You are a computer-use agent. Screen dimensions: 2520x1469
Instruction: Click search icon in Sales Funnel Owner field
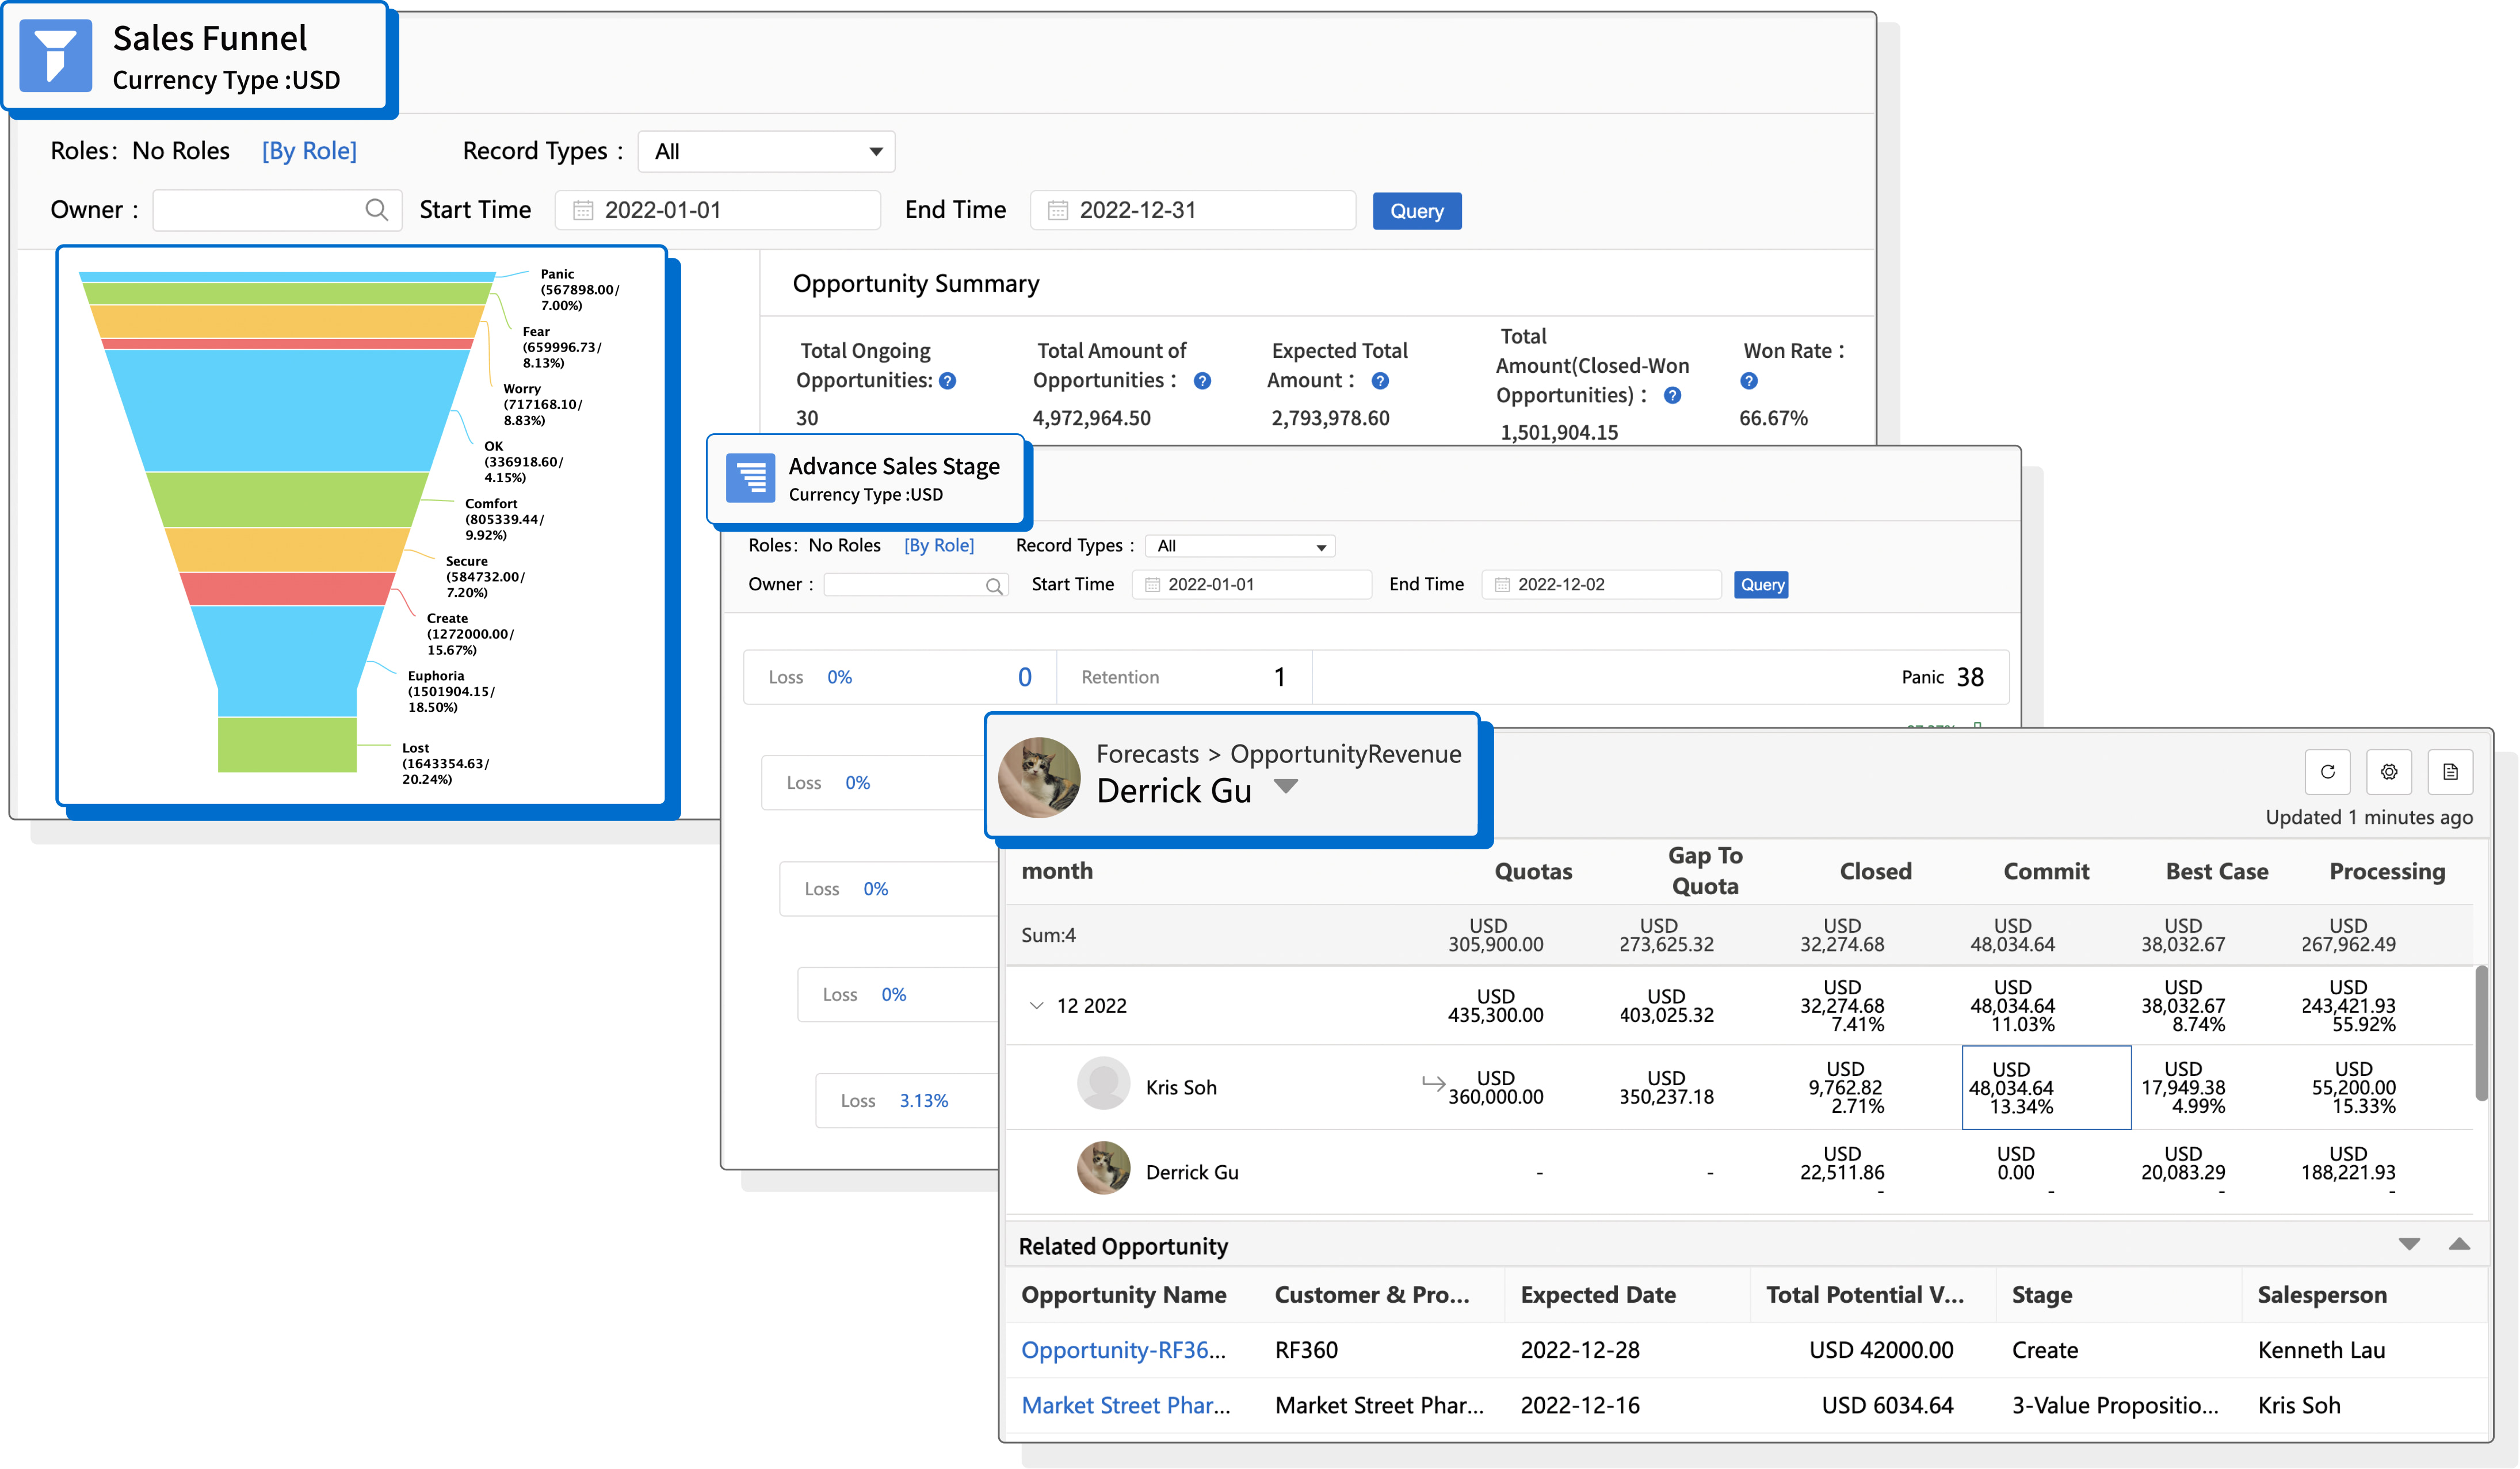(376, 210)
